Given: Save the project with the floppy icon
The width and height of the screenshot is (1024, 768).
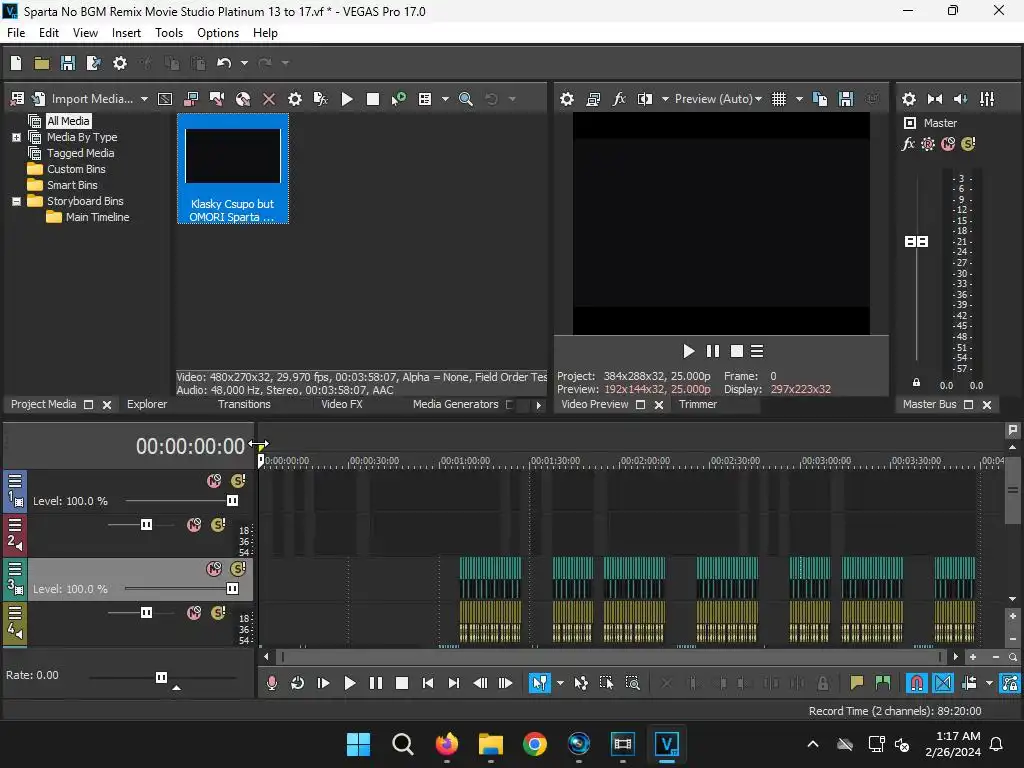Looking at the screenshot, I should click(x=67, y=63).
